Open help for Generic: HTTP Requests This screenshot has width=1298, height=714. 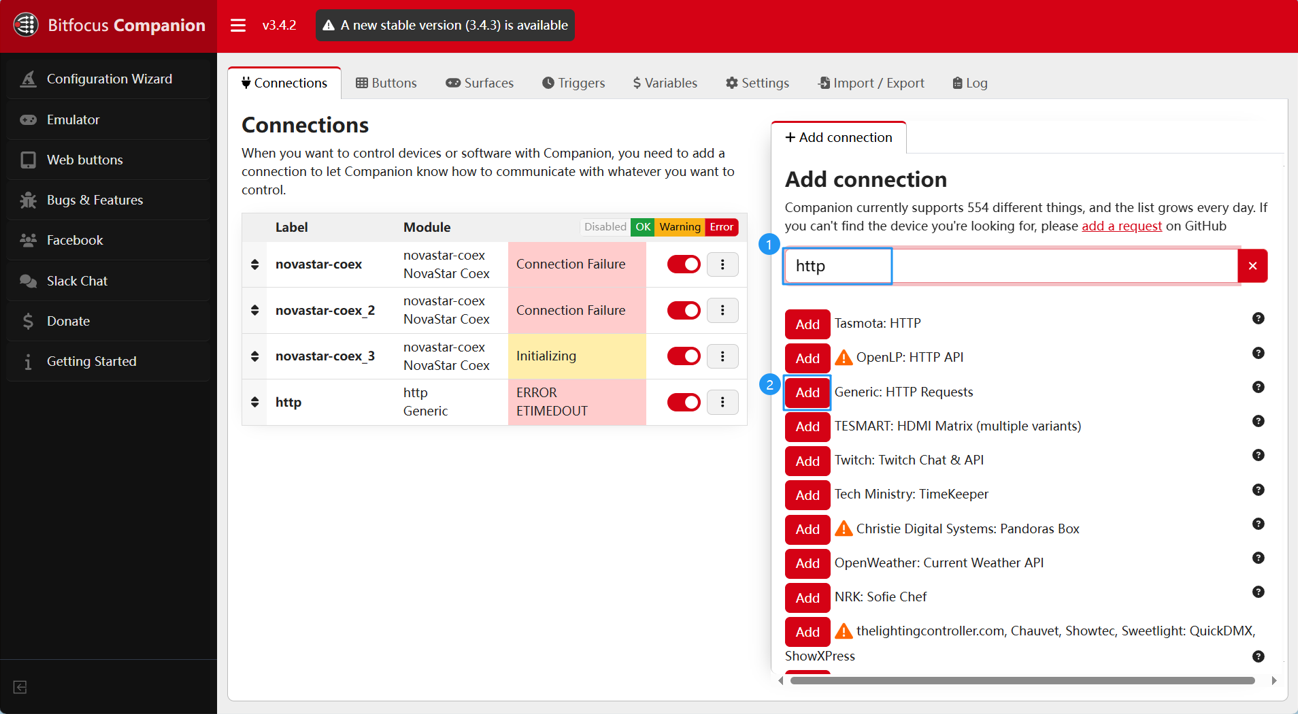[x=1258, y=387]
